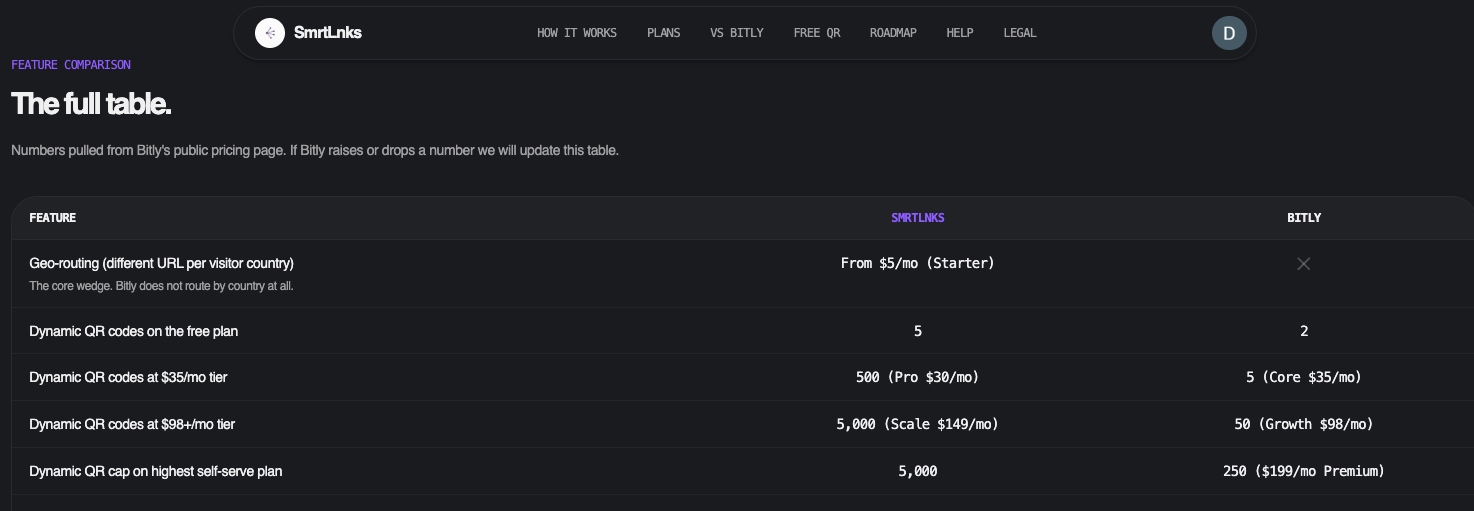Click the 'From $5/mo (Starter)' cell

[918, 264]
